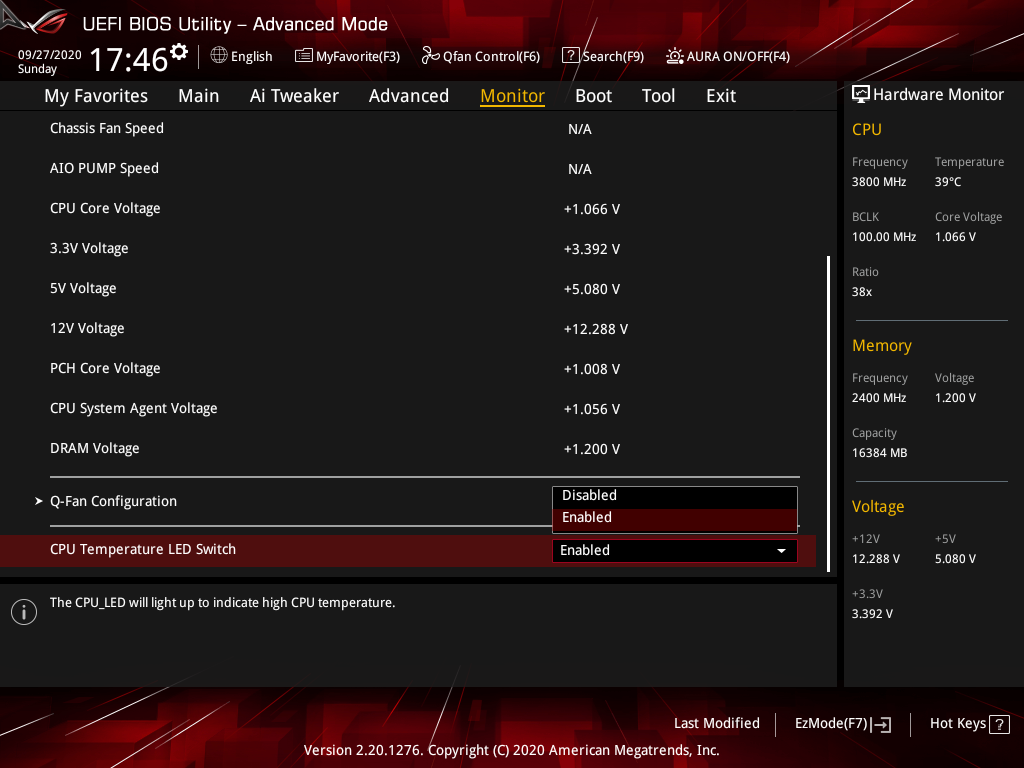
Task: Click the 17:46 clock time
Action: [129, 59]
